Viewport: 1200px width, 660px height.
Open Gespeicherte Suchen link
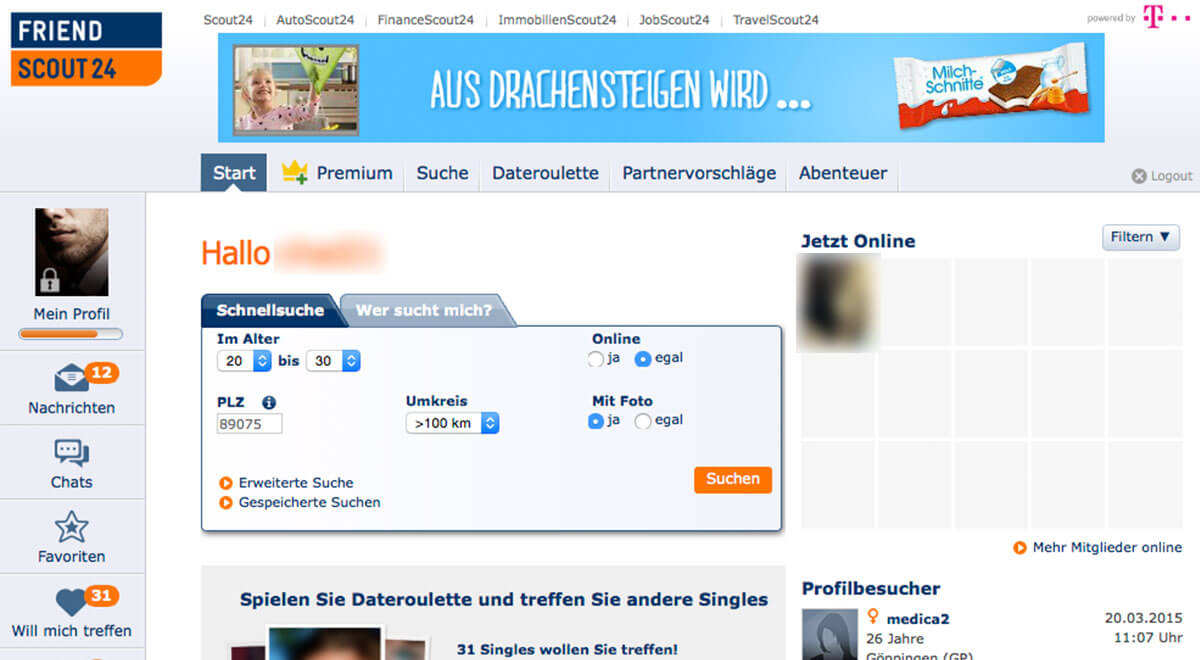[310, 503]
